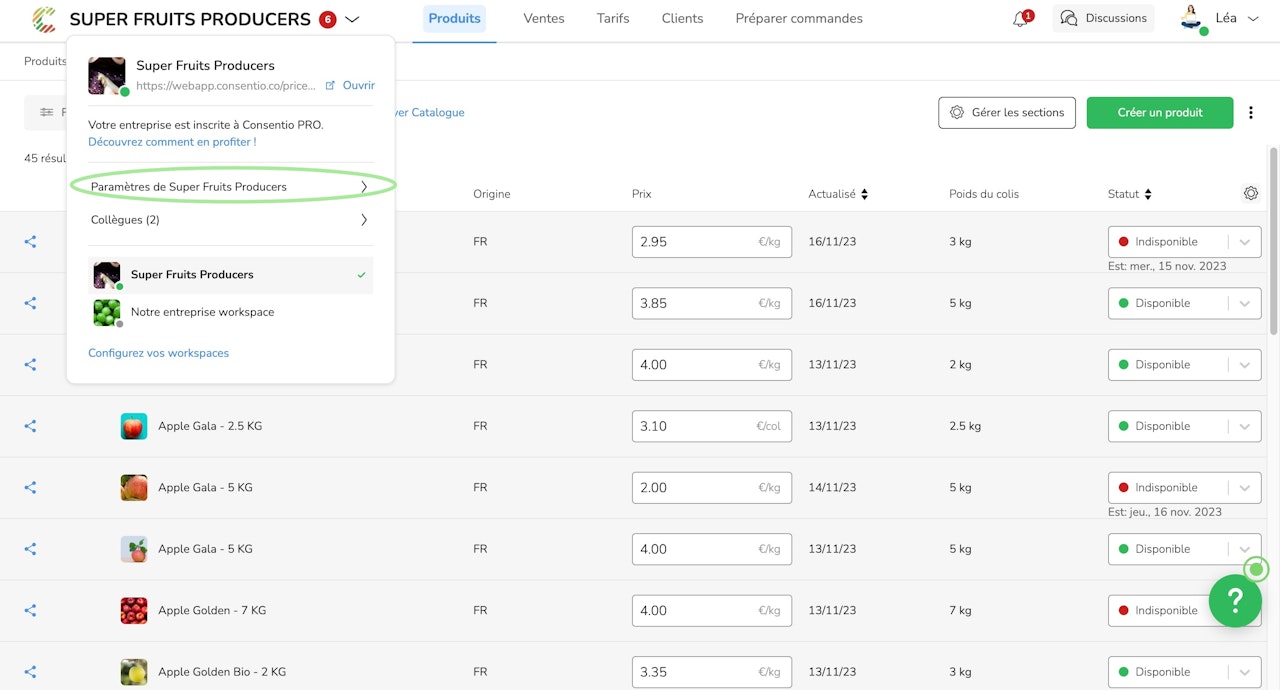This screenshot has height=690, width=1280.
Task: Follow the Configurez vos workspaces link
Action: (x=158, y=353)
